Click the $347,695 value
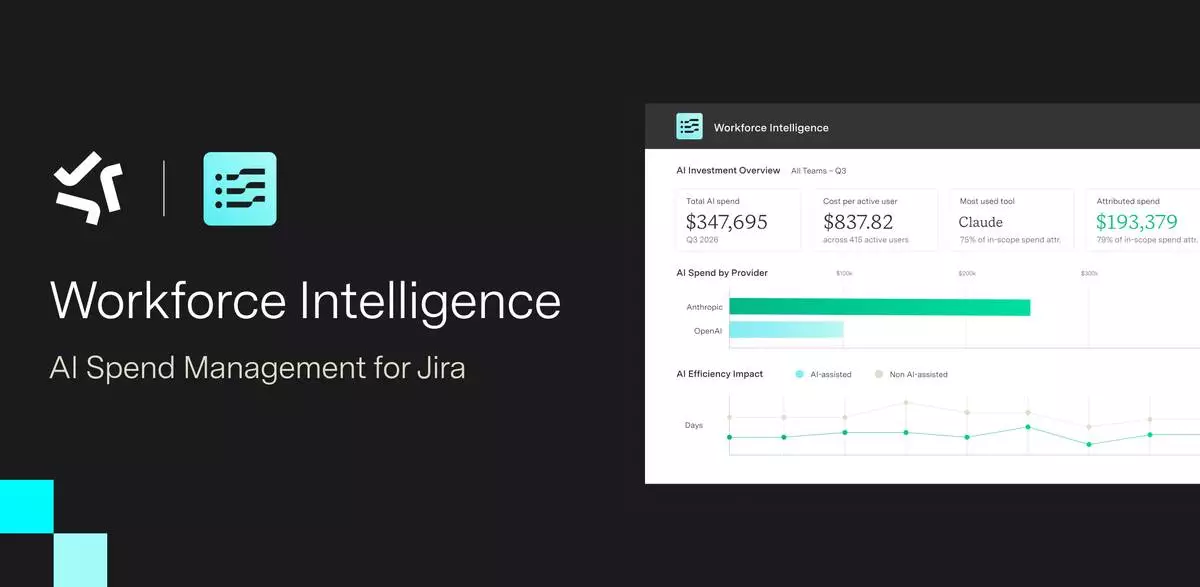 click(x=727, y=222)
